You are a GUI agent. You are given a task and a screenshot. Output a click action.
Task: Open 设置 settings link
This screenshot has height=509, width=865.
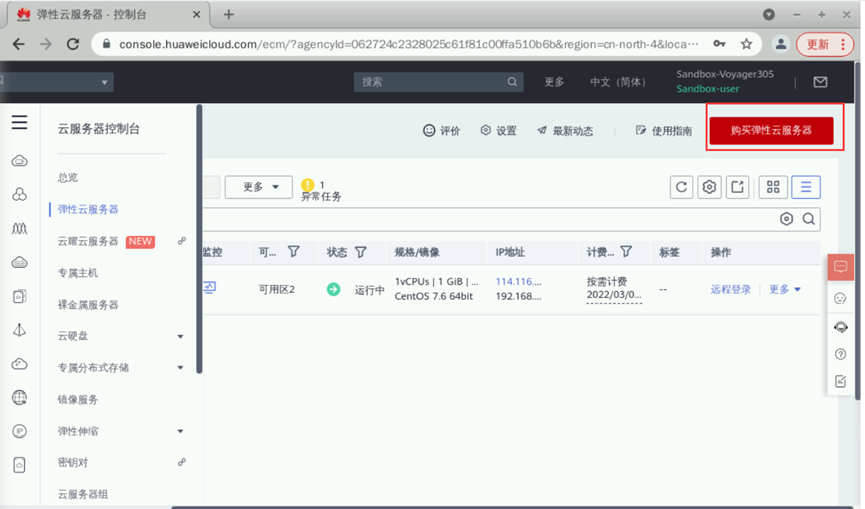tap(498, 131)
